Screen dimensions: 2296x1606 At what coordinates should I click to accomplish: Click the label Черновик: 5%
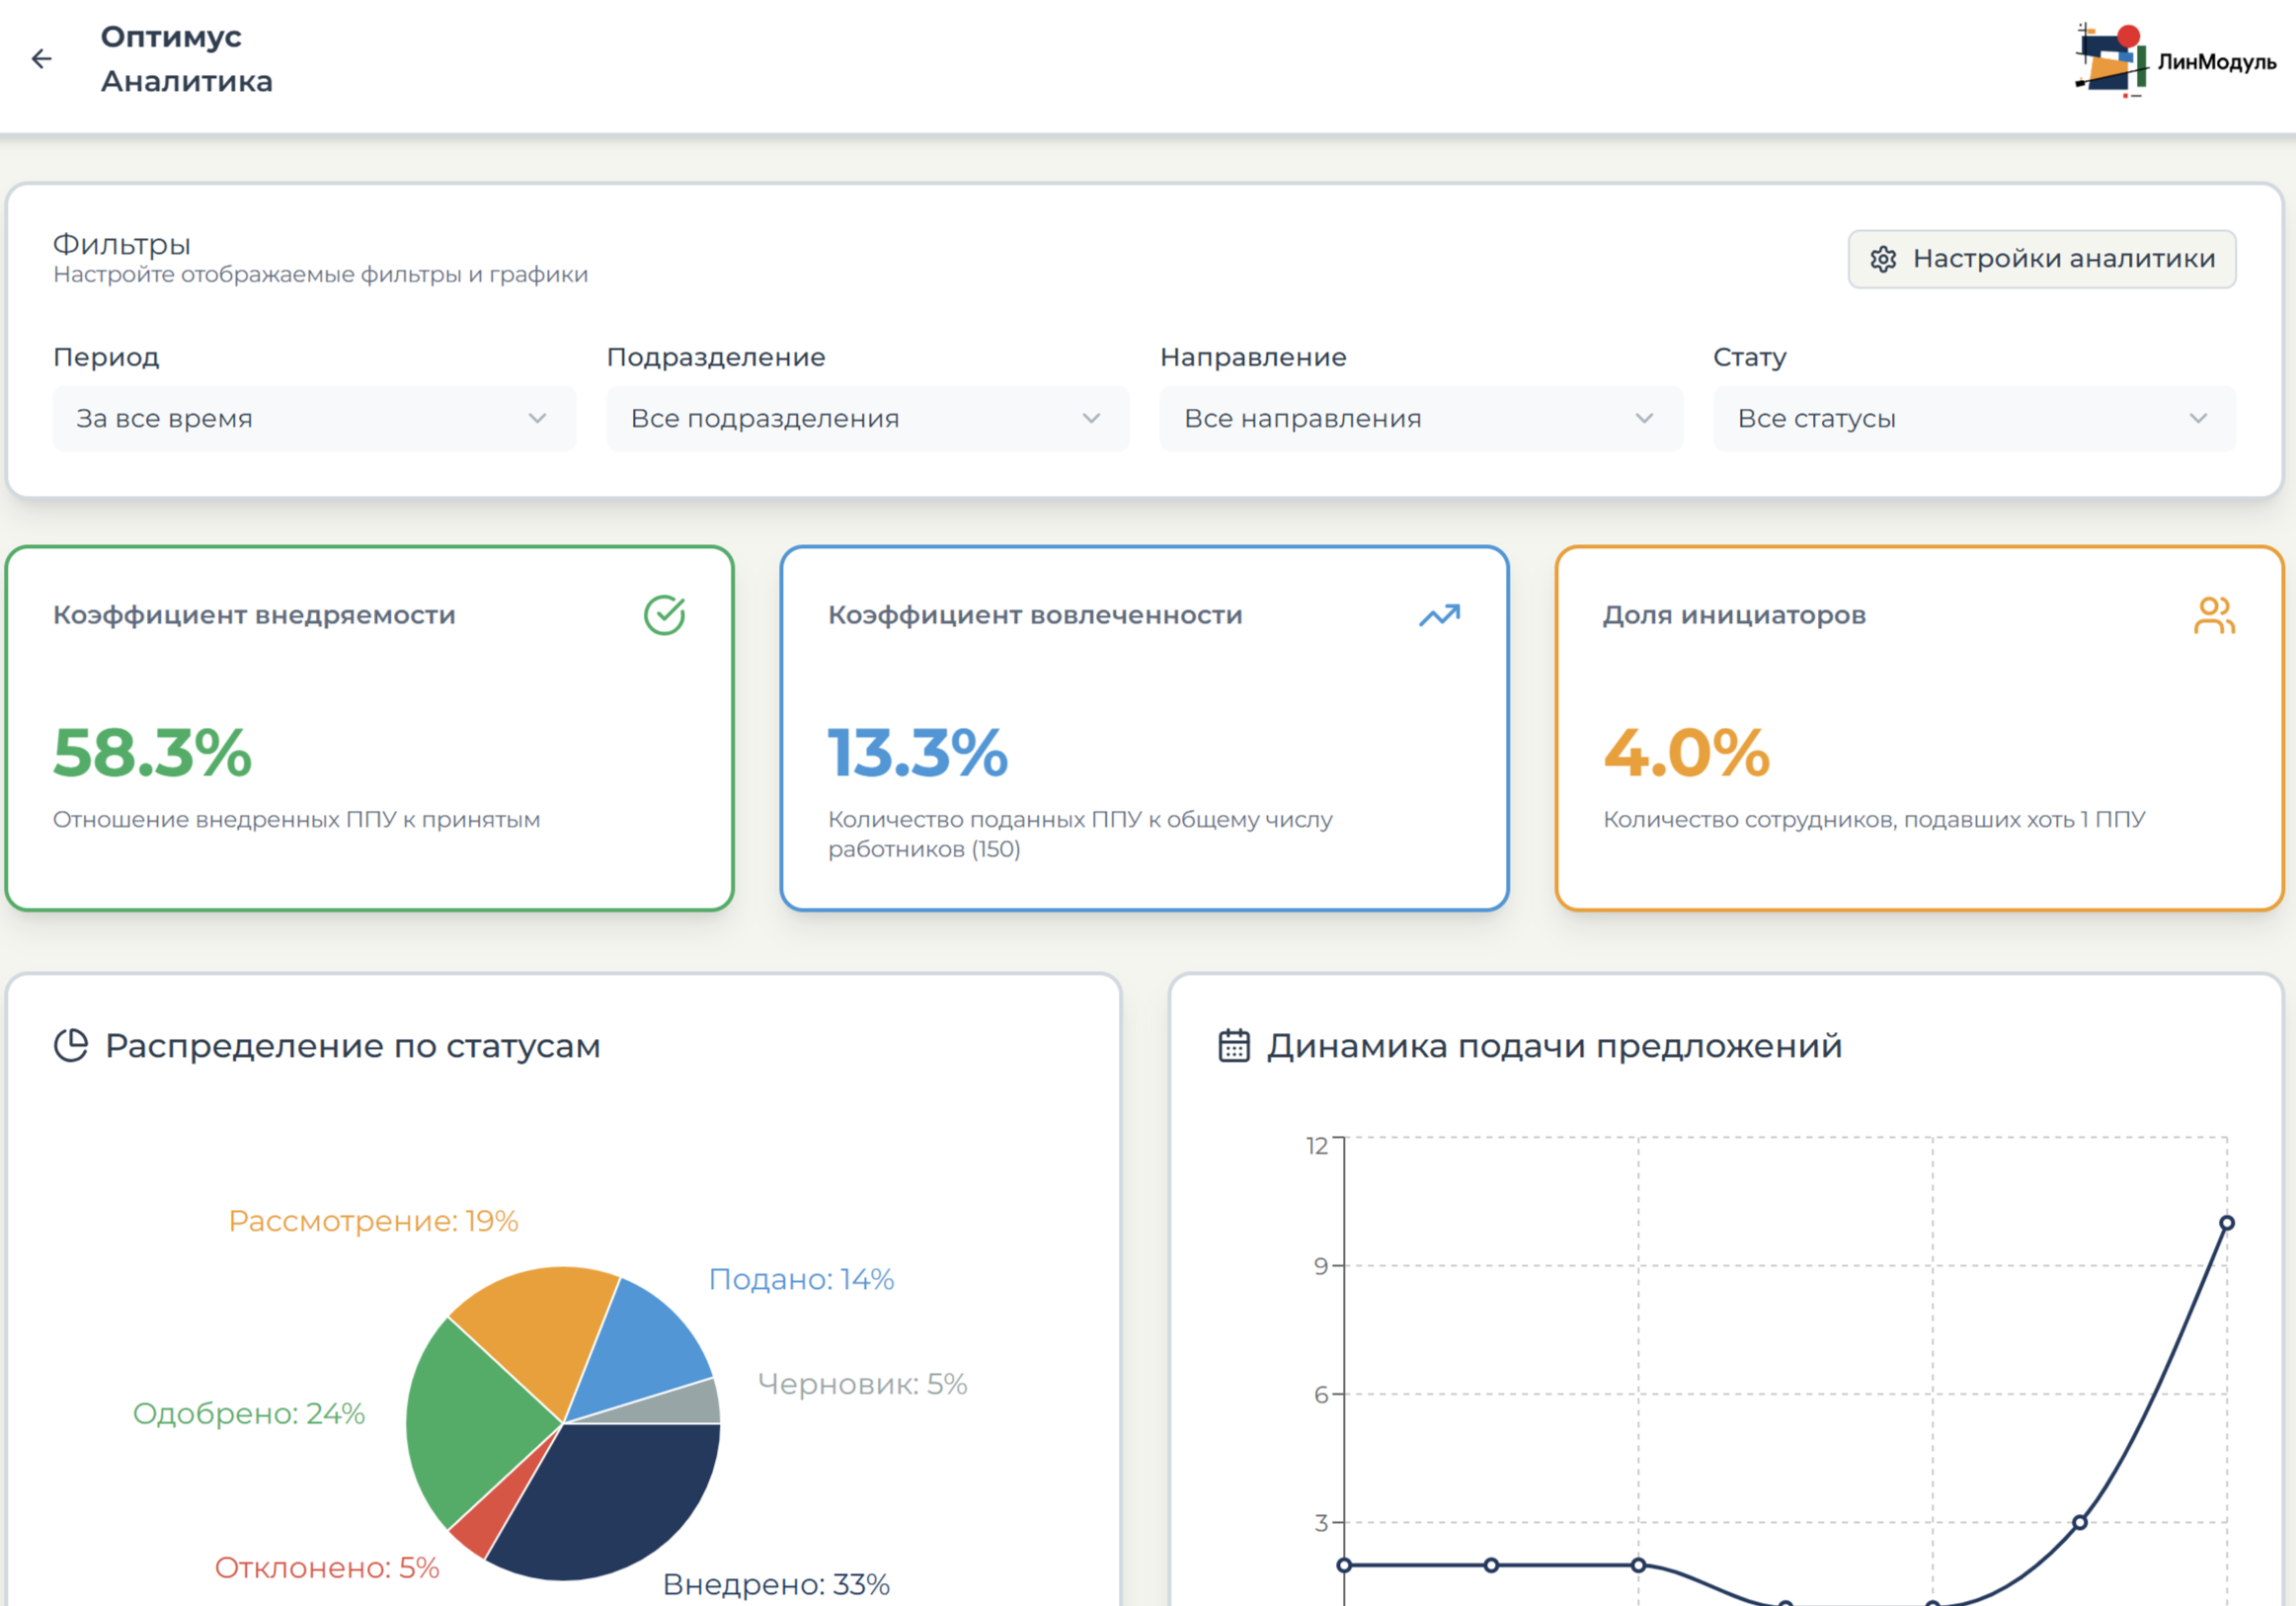[x=862, y=1384]
